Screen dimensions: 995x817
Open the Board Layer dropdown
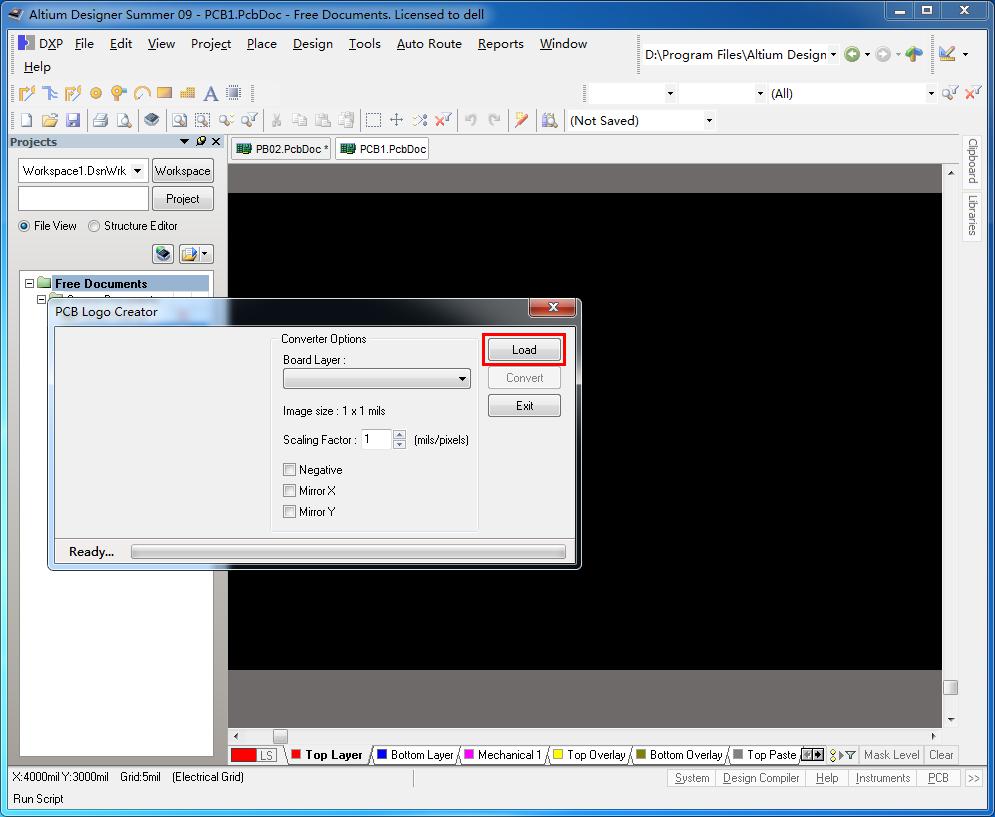click(377, 379)
